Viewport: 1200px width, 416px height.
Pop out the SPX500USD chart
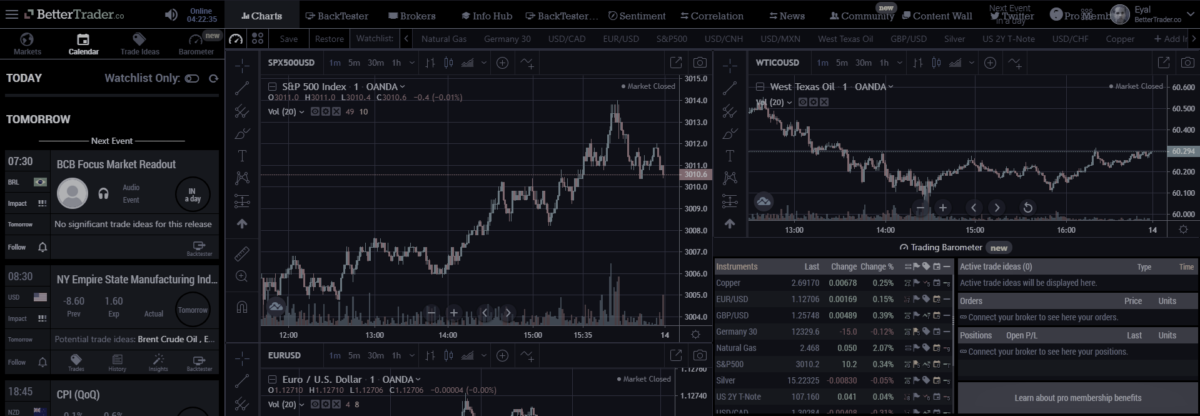click(677, 62)
